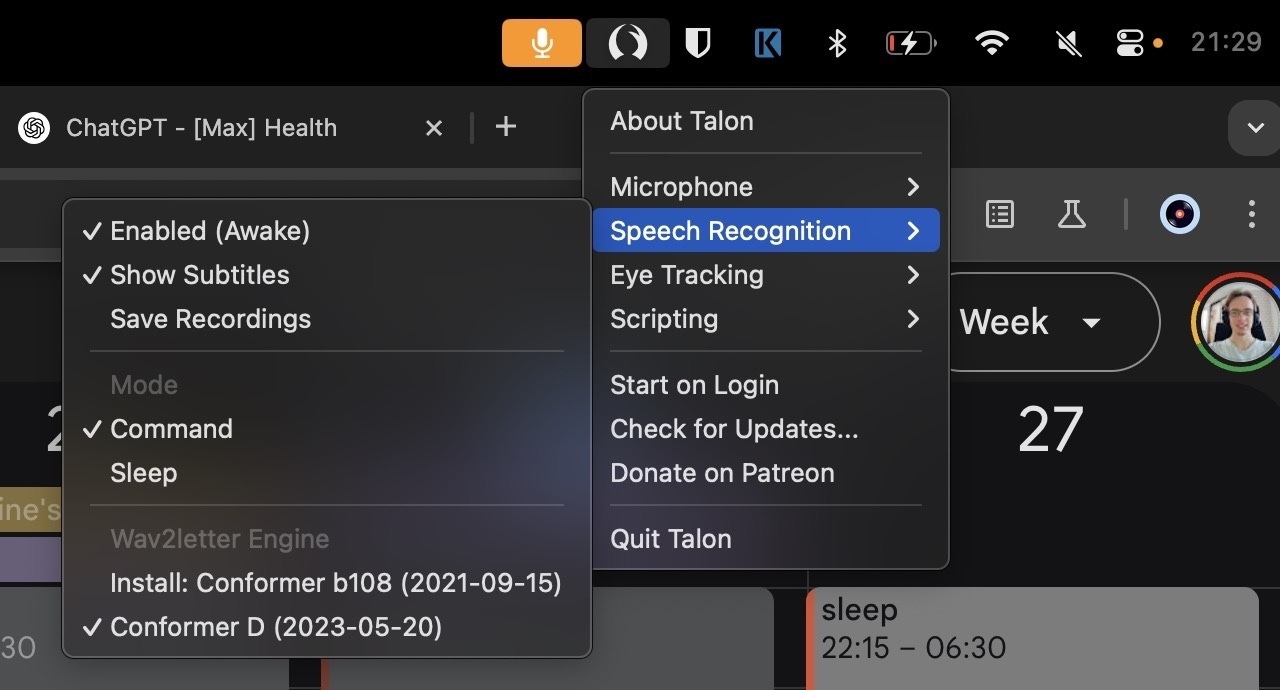
Task: Select Command mode
Action: (327, 429)
